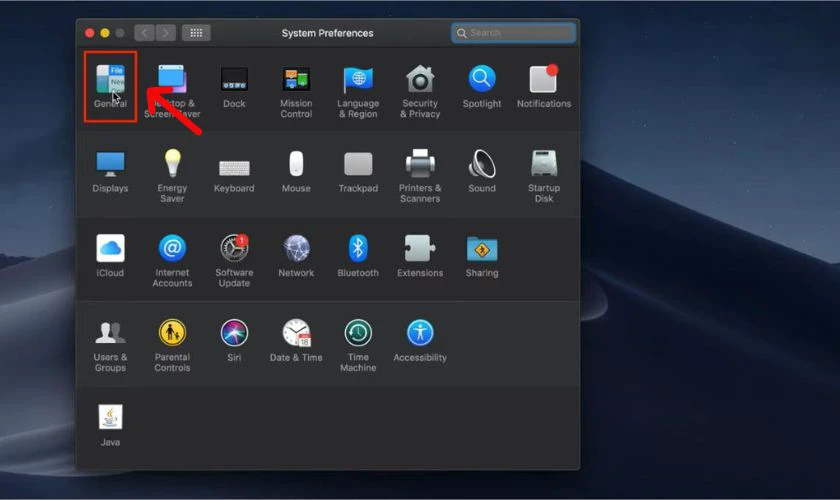Click the forward navigation arrow
840x500 pixels.
tap(166, 33)
